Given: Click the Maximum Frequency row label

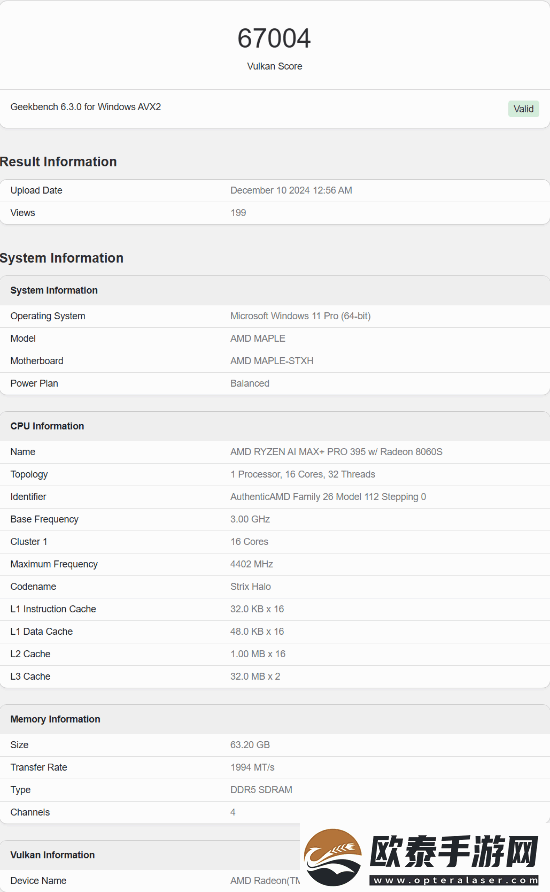Looking at the screenshot, I should coord(54,564).
